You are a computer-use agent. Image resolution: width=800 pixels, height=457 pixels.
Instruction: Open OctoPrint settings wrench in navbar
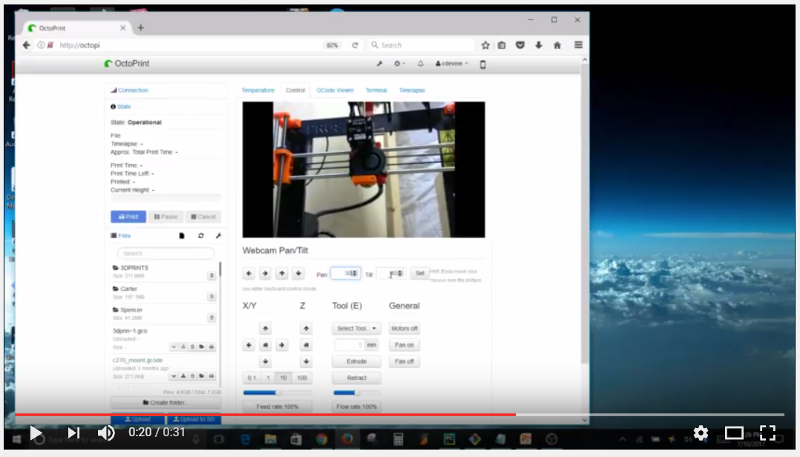click(x=380, y=64)
